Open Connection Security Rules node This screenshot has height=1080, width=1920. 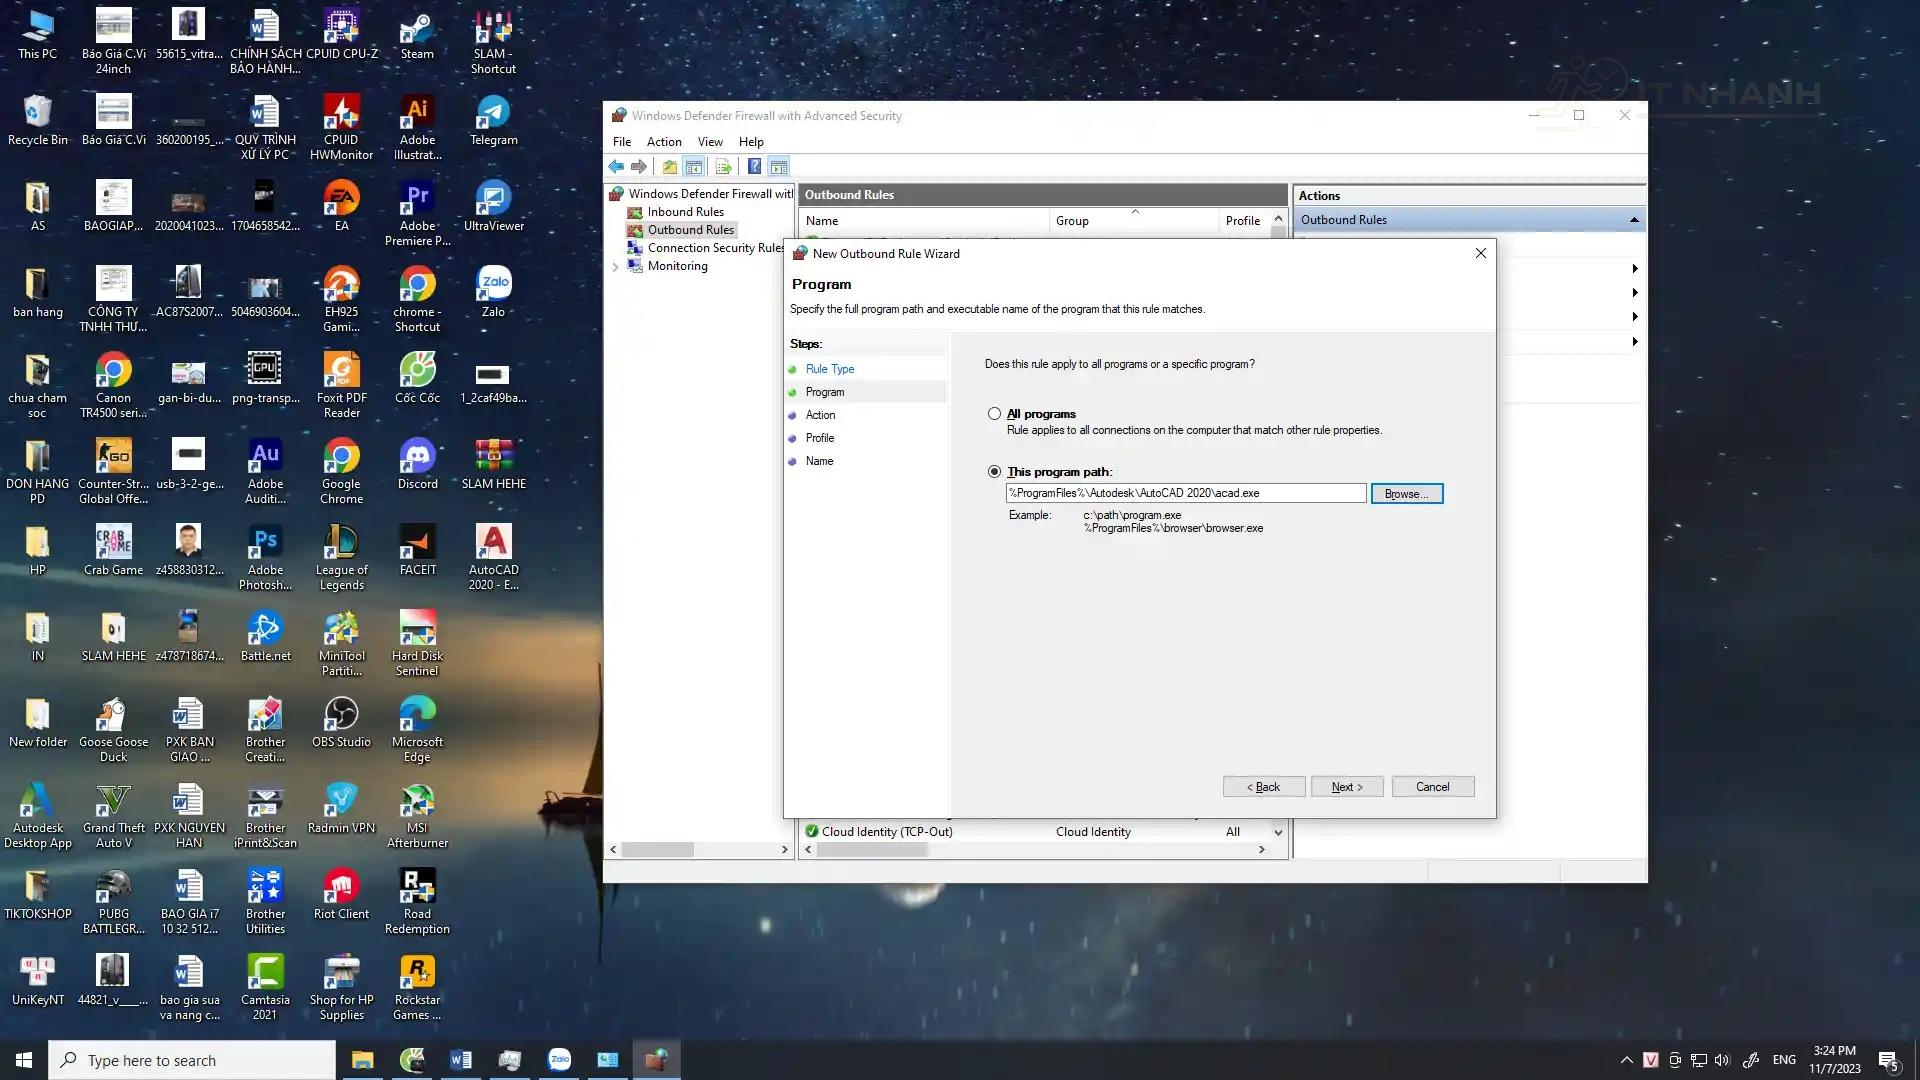click(714, 248)
